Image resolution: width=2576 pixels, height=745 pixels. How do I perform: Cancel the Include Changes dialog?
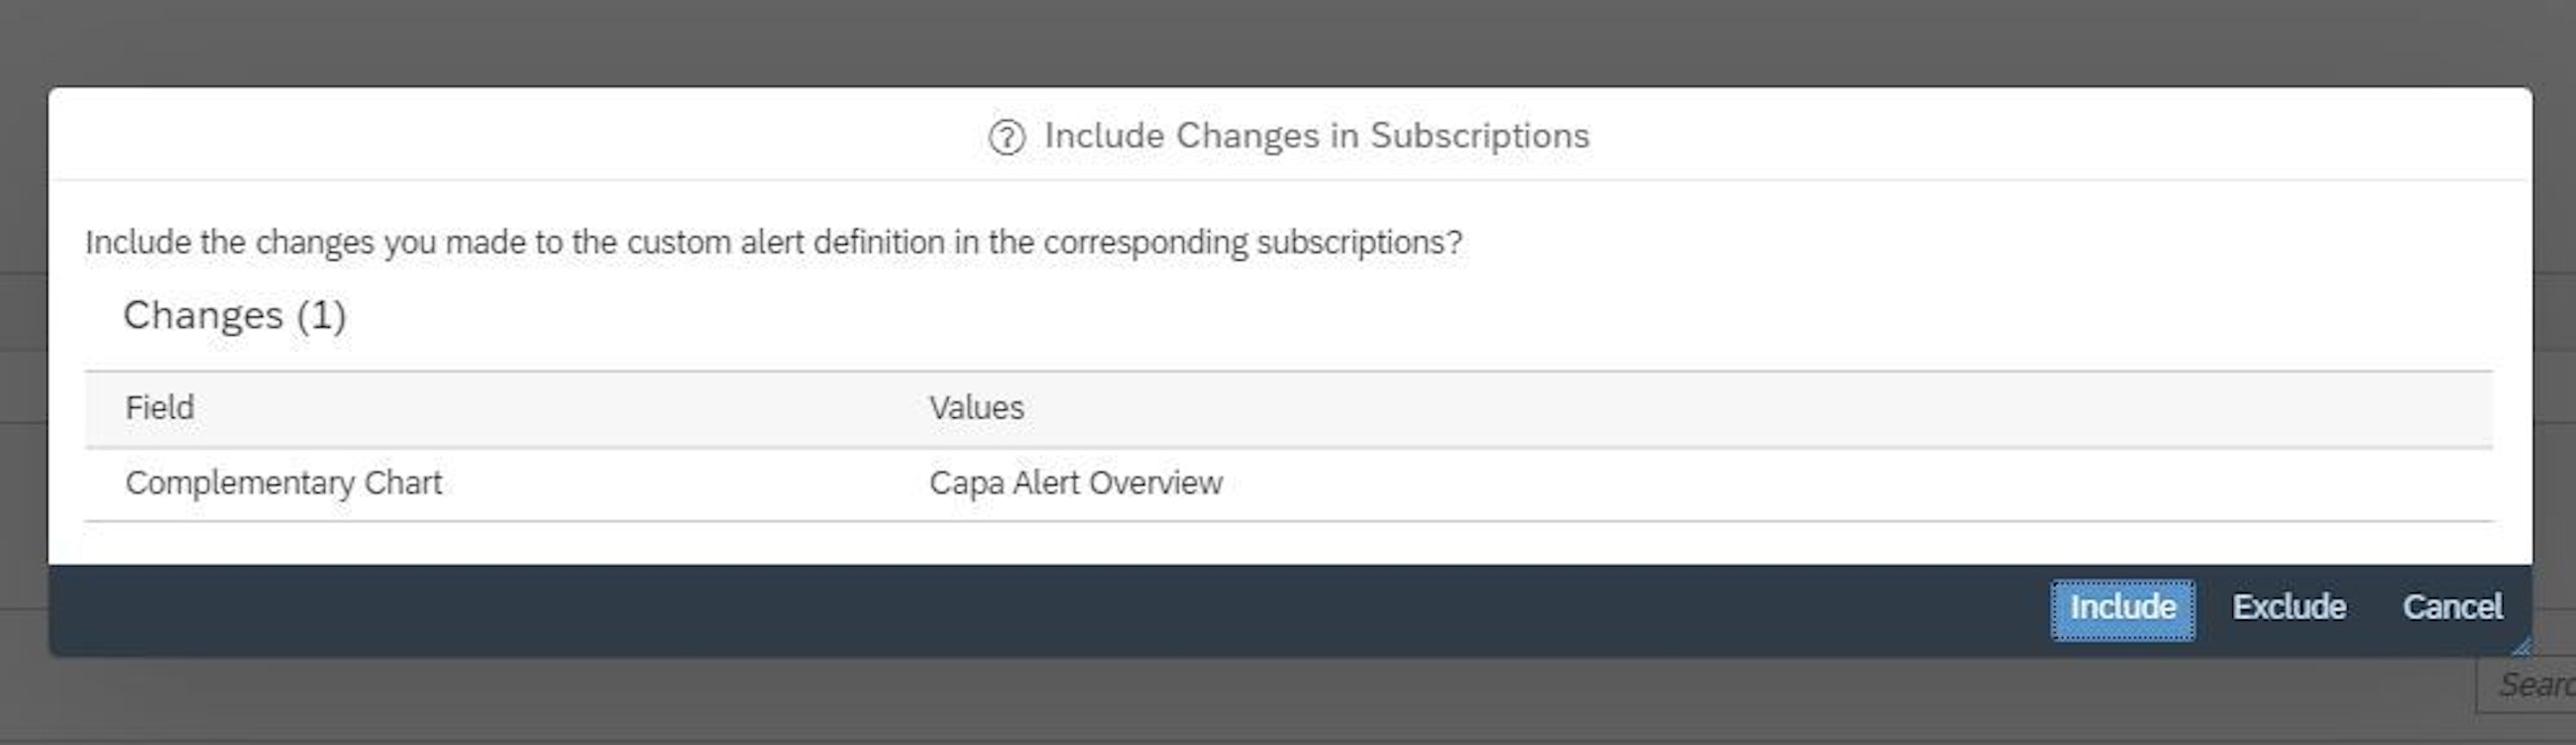[x=2452, y=607]
